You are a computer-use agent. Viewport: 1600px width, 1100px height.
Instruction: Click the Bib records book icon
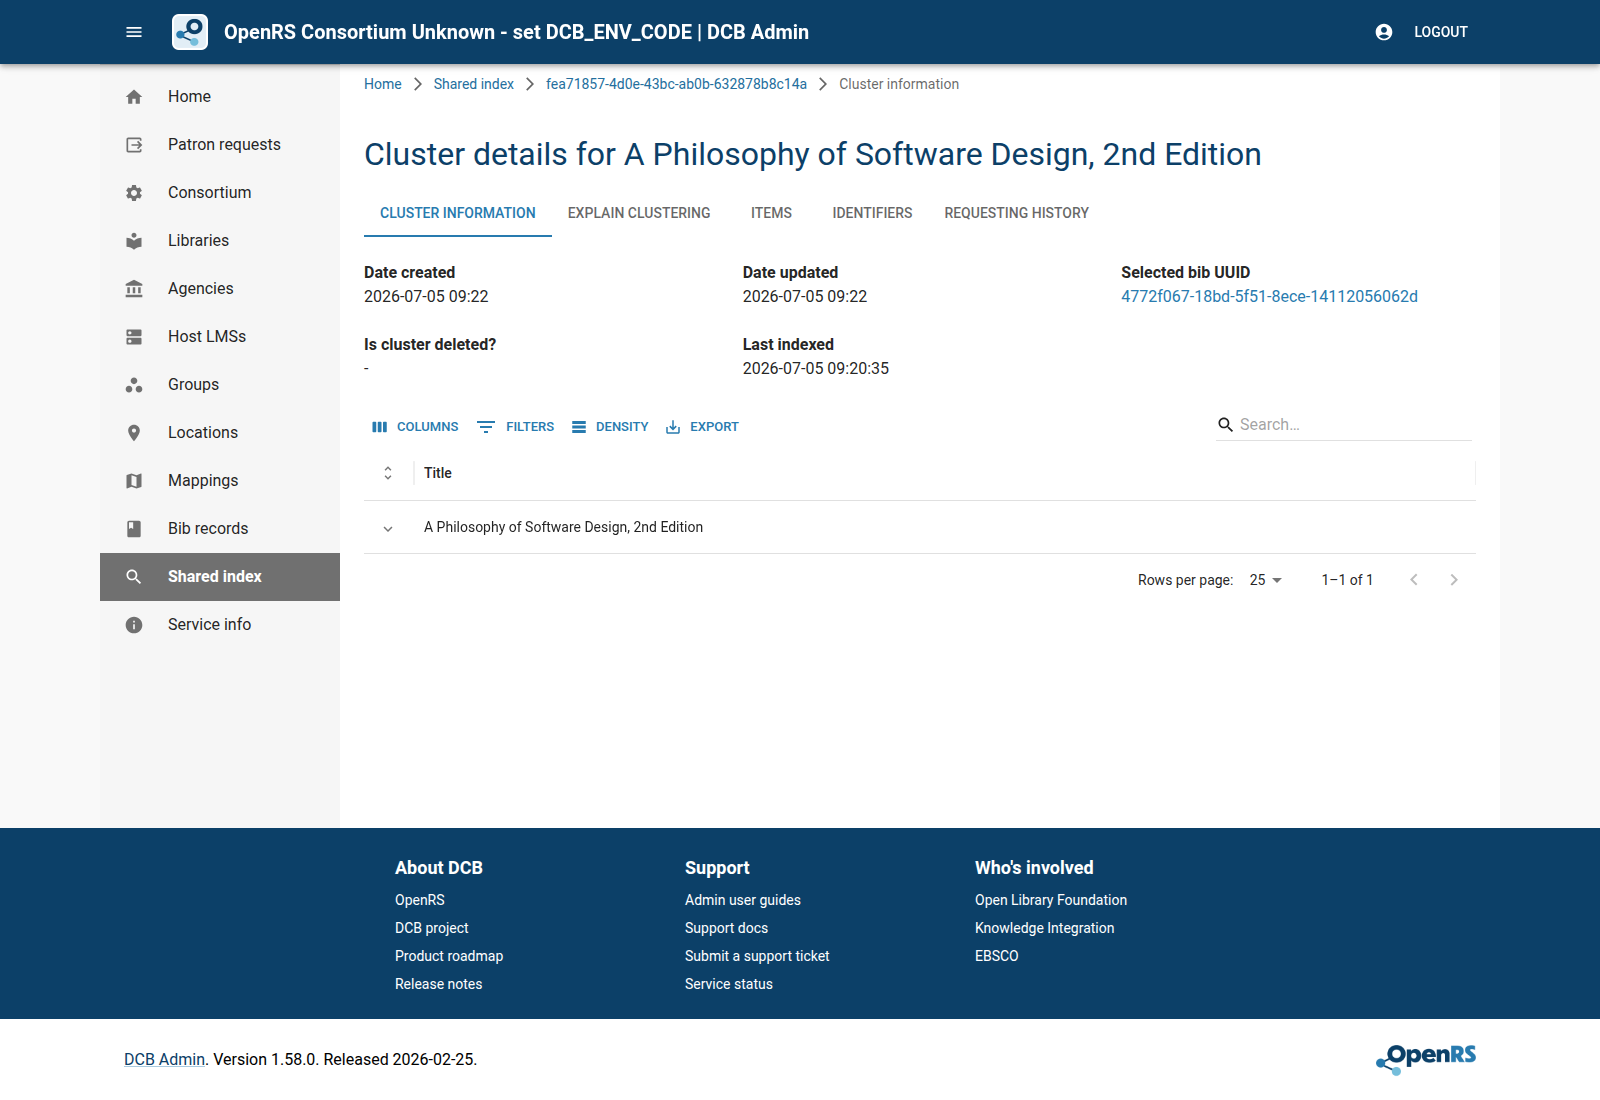click(134, 529)
